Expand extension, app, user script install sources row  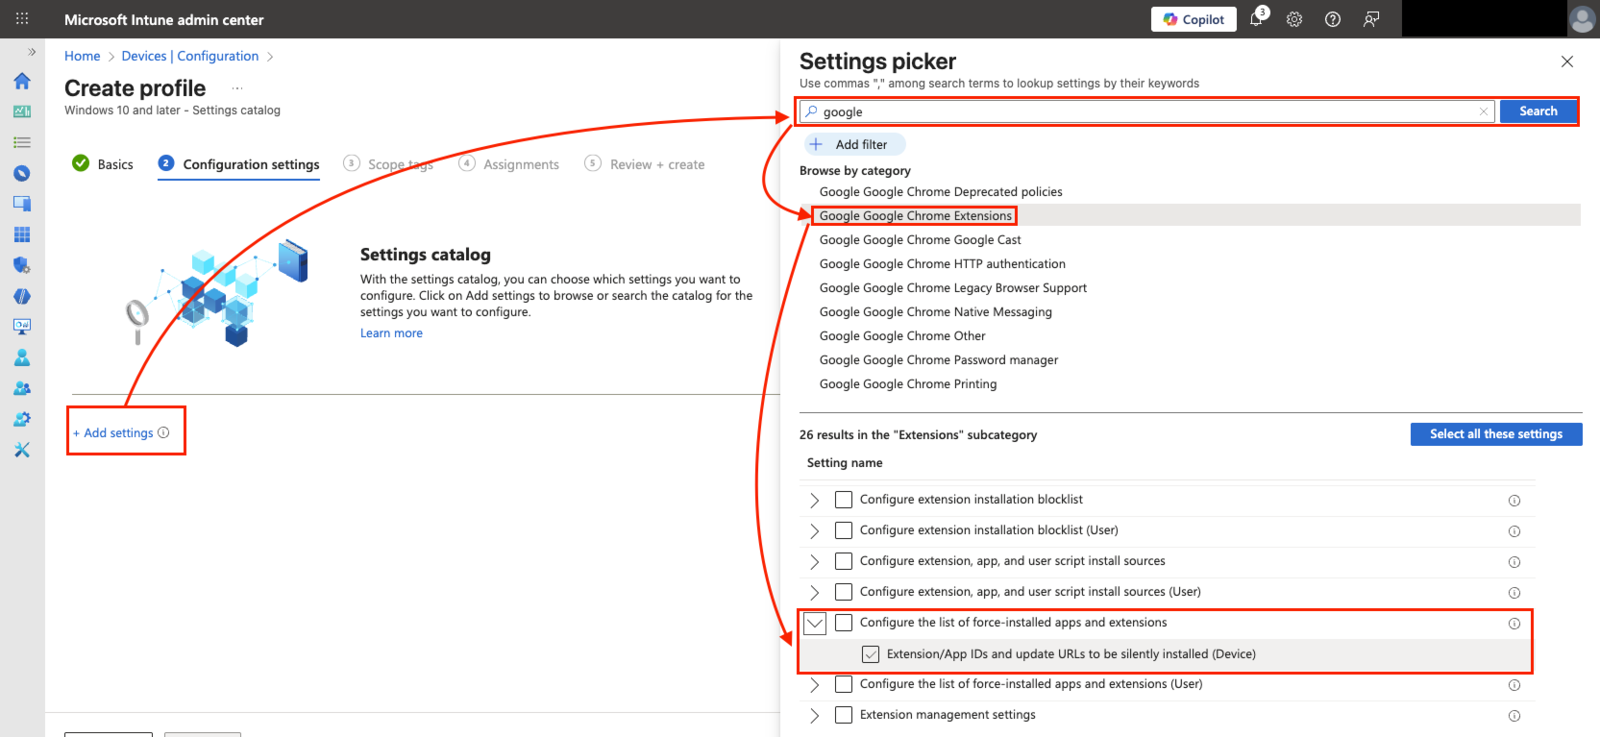814,562
